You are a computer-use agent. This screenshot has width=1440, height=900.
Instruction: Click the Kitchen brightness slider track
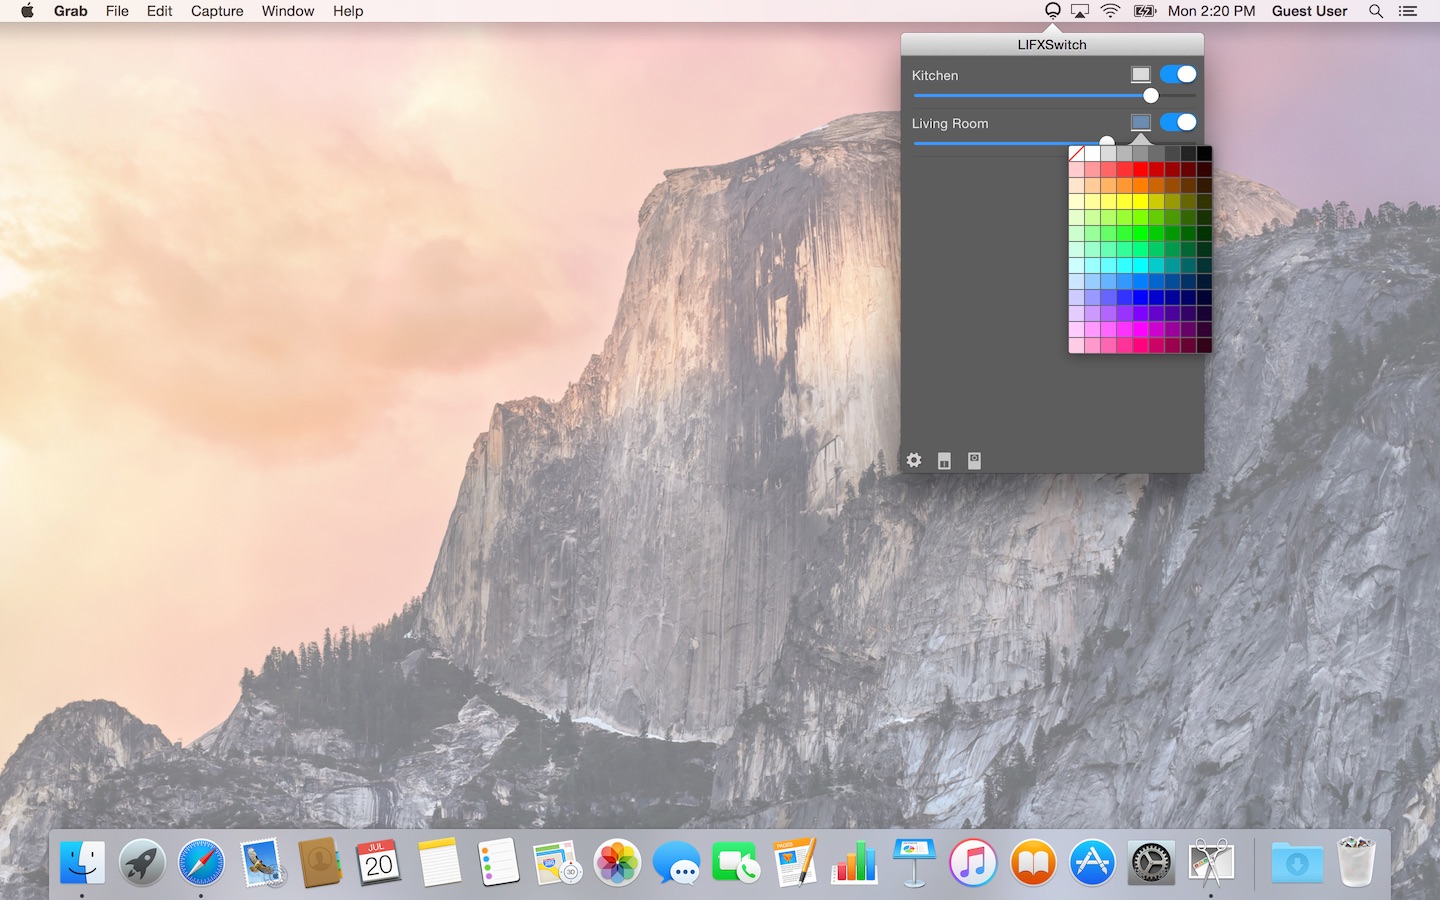1055,96
